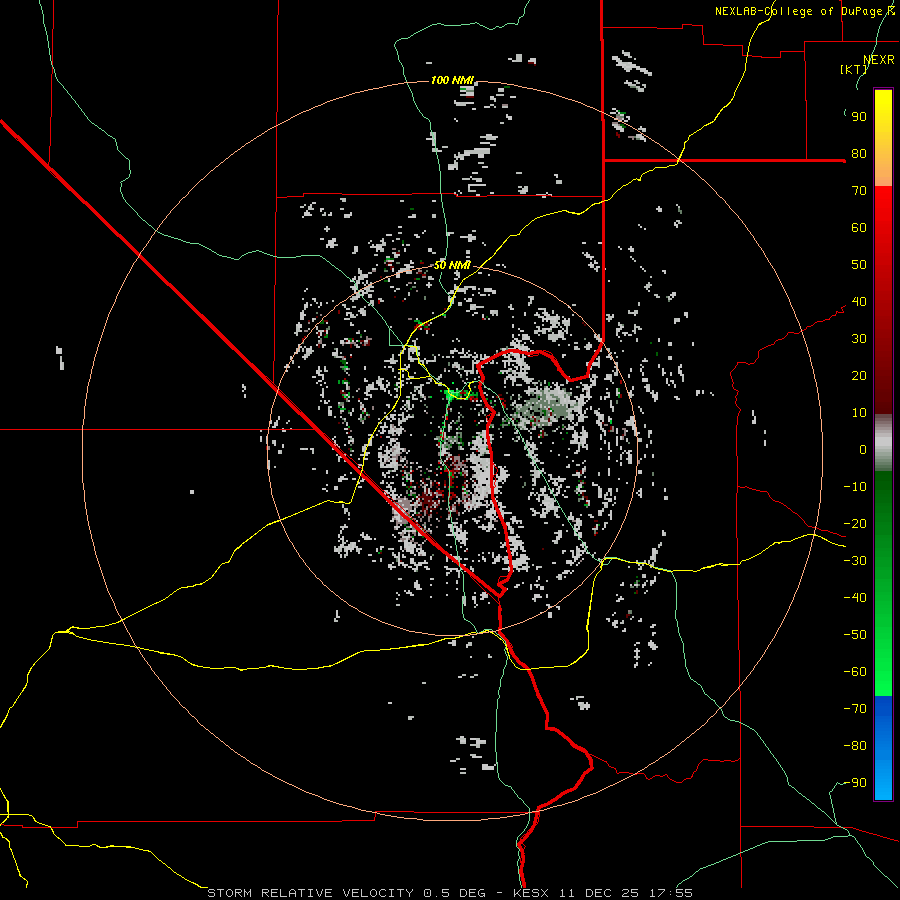Viewport: 900px width, 900px height.
Task: Click the 80 value on the velocity scale
Action: (859, 153)
